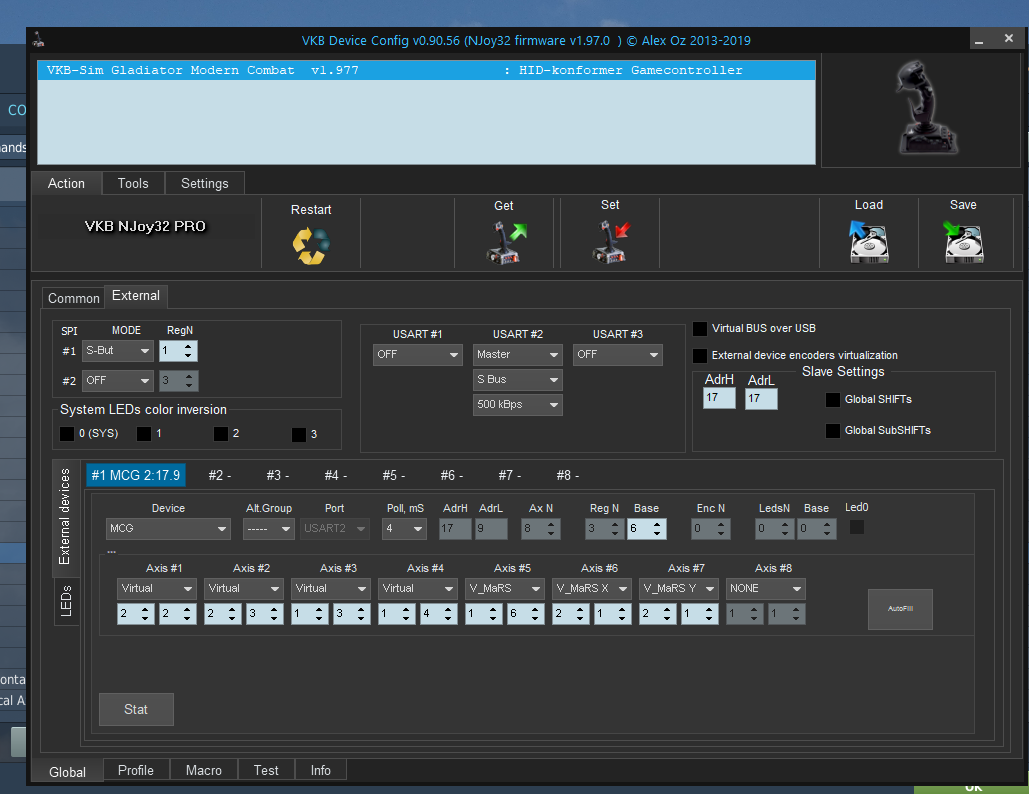Open the Alt.Group dropdown
The height and width of the screenshot is (794, 1029).
tap(268, 528)
